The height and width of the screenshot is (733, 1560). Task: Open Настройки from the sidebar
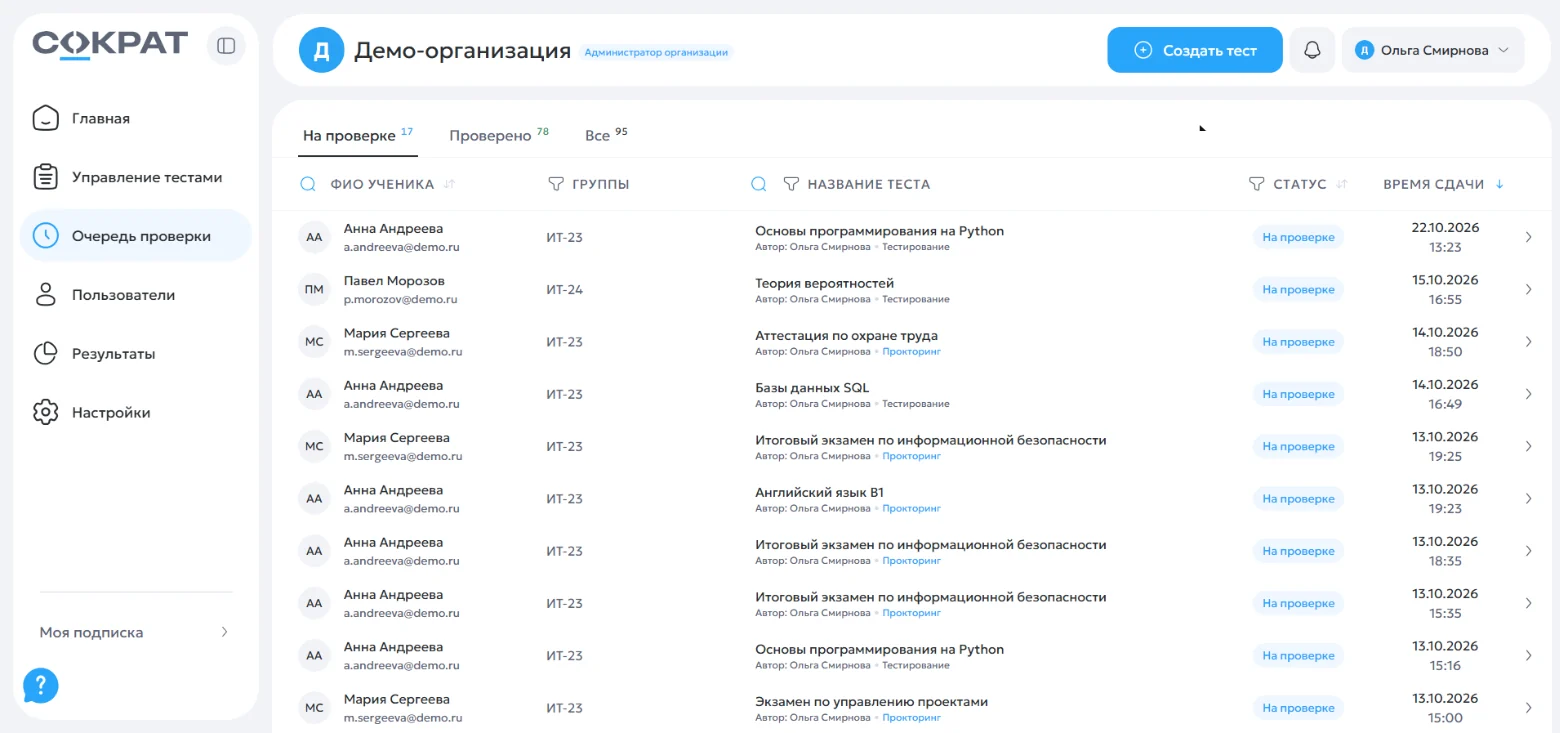(135, 412)
